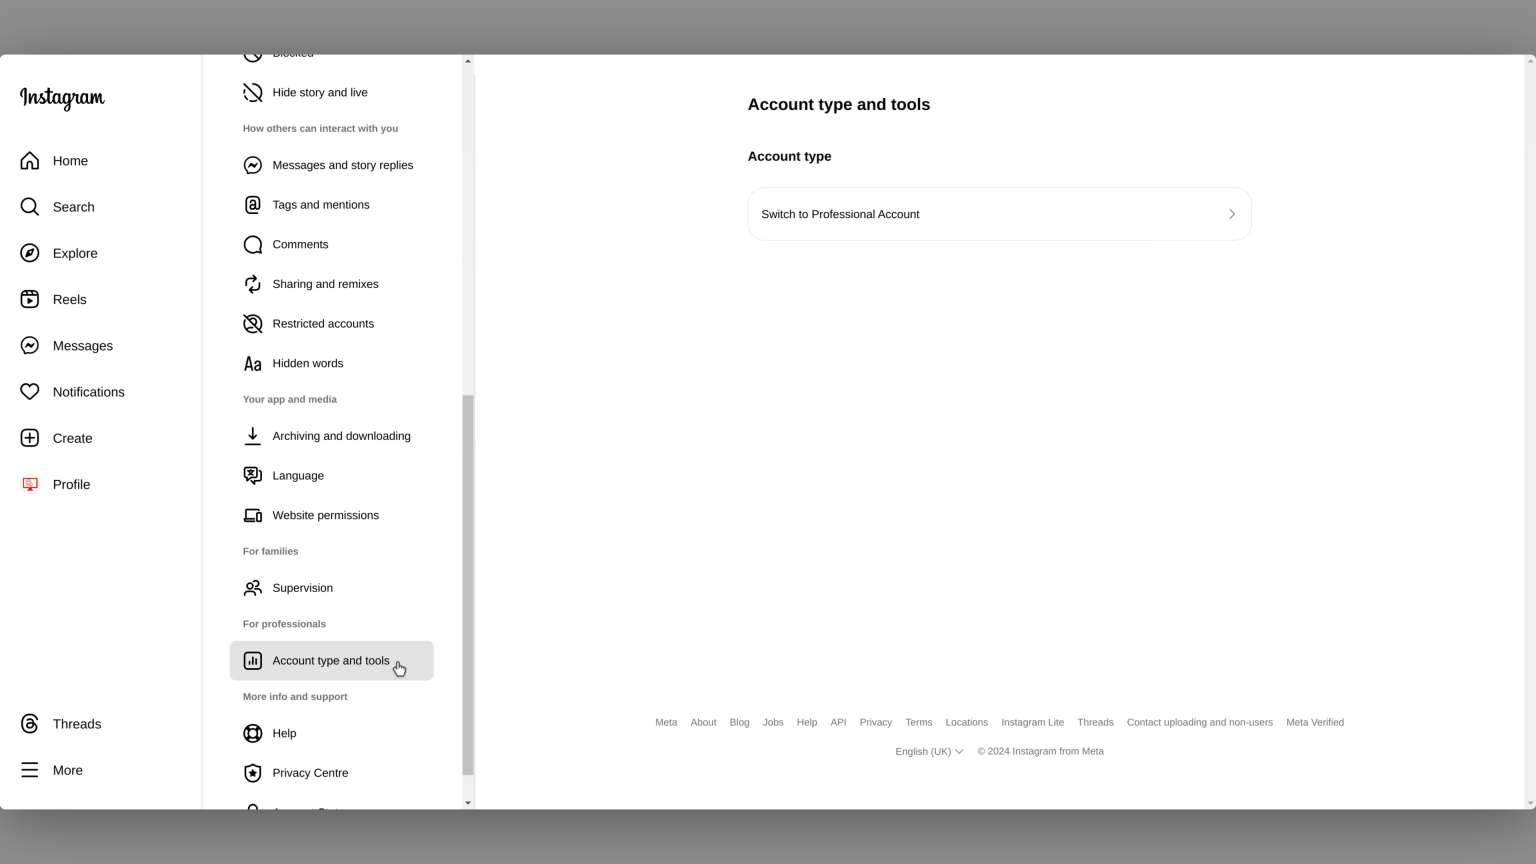This screenshot has height=864, width=1536.
Task: Expand Switch to Professional Account chevron
Action: 1231,214
